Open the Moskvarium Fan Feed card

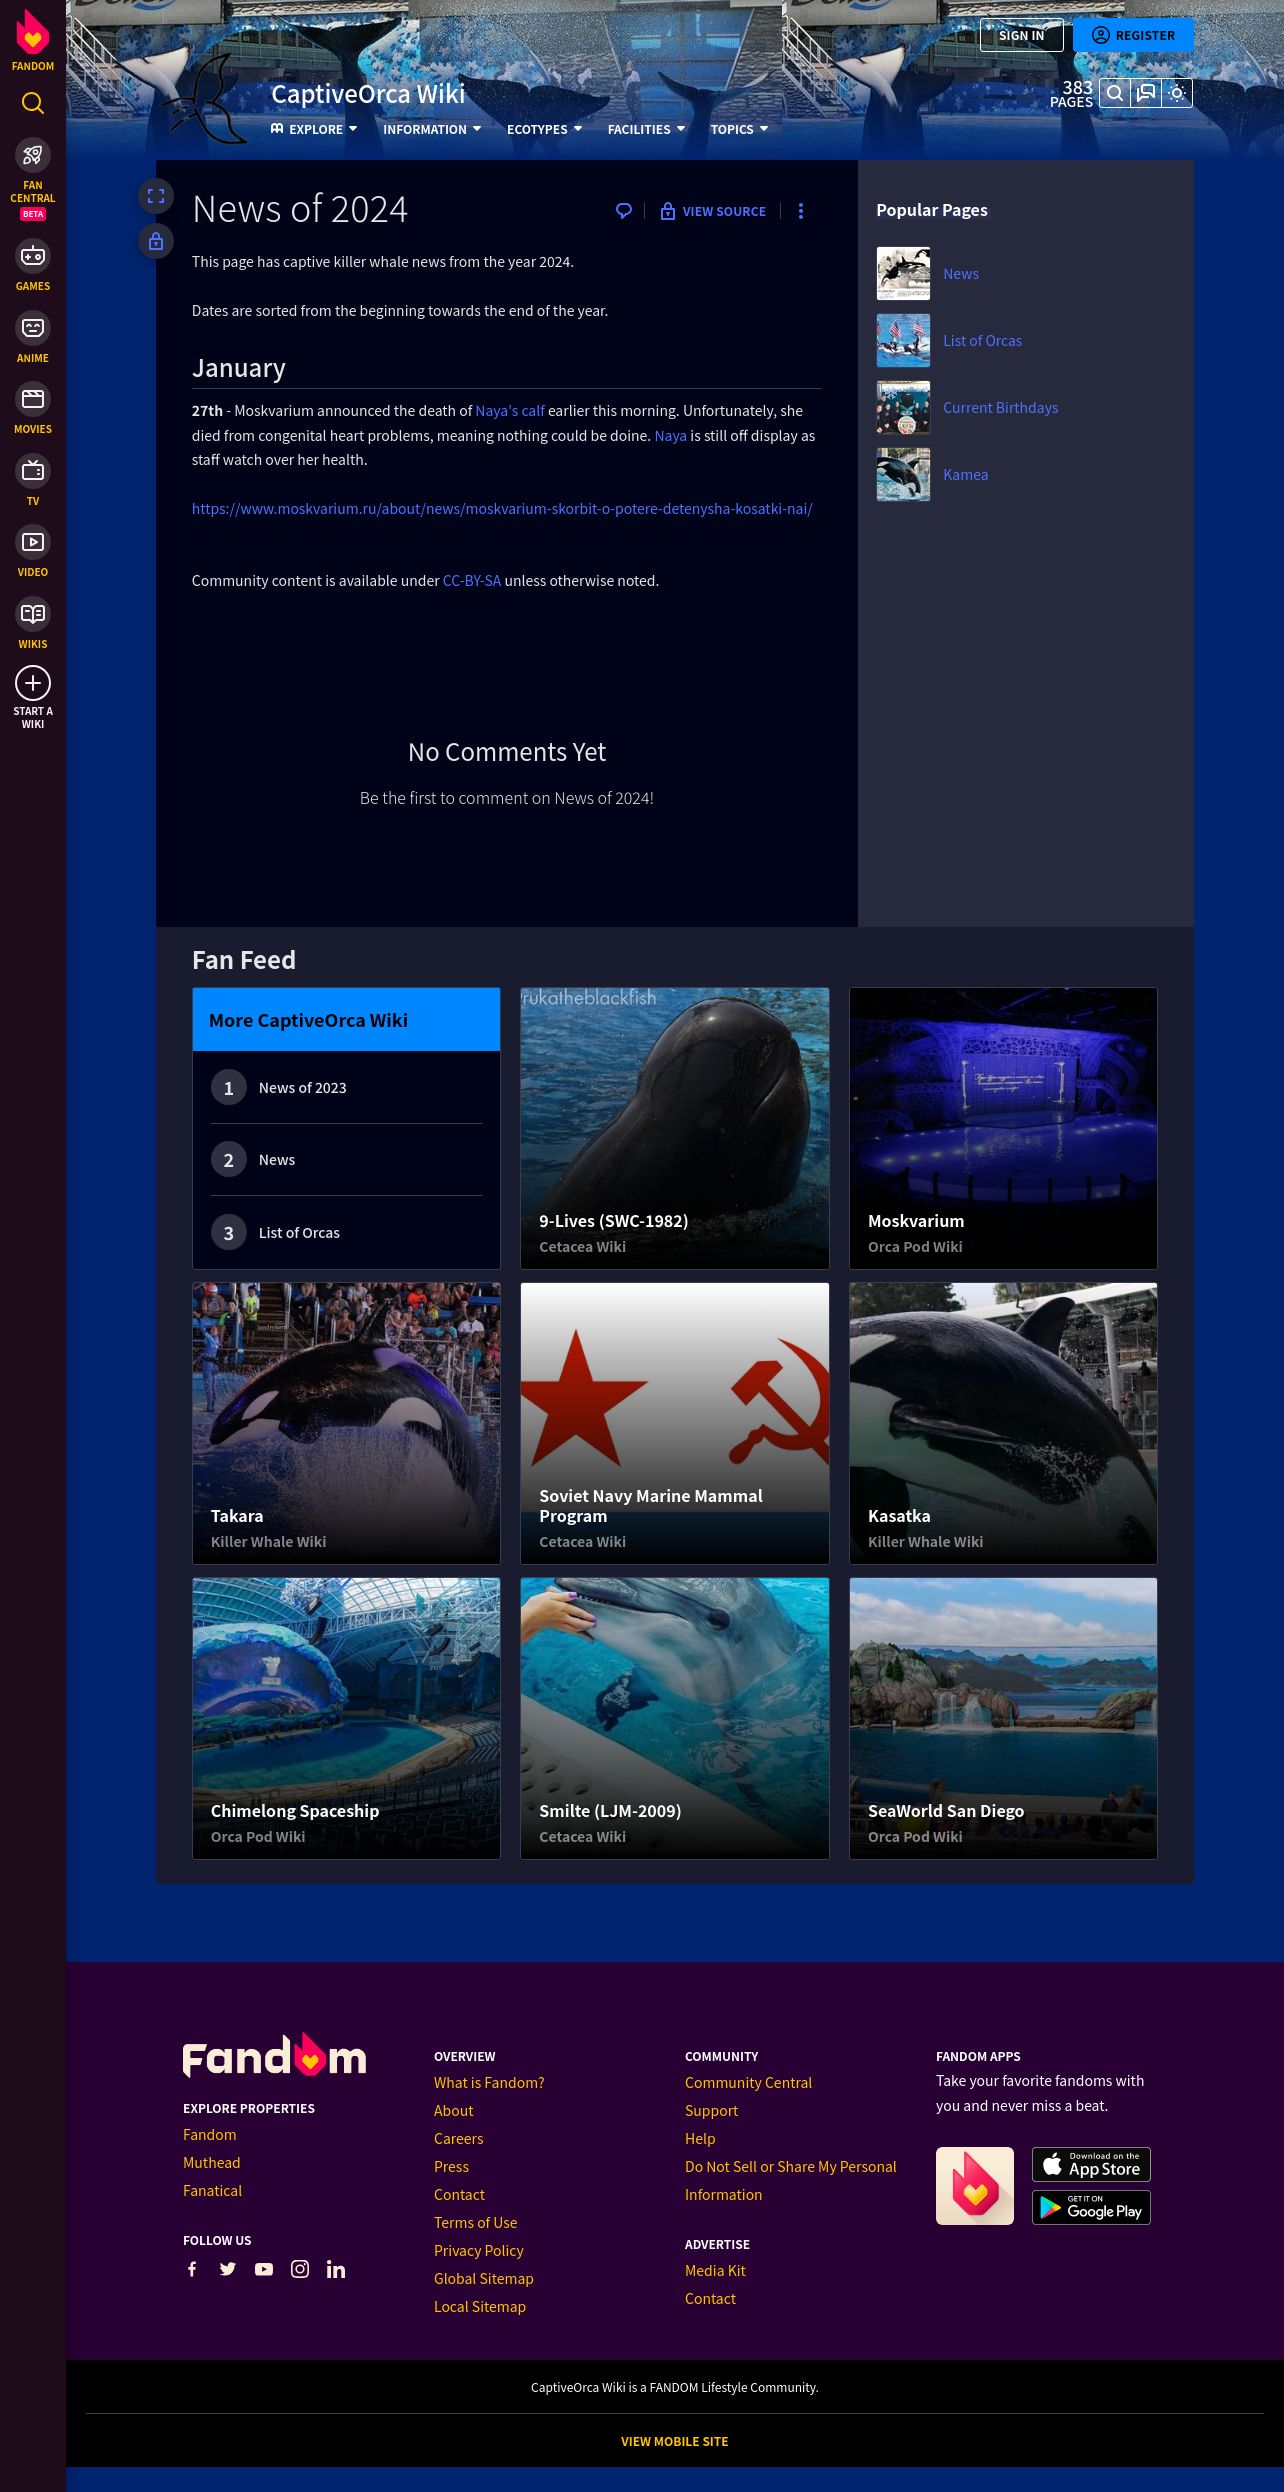[x=1003, y=1128]
